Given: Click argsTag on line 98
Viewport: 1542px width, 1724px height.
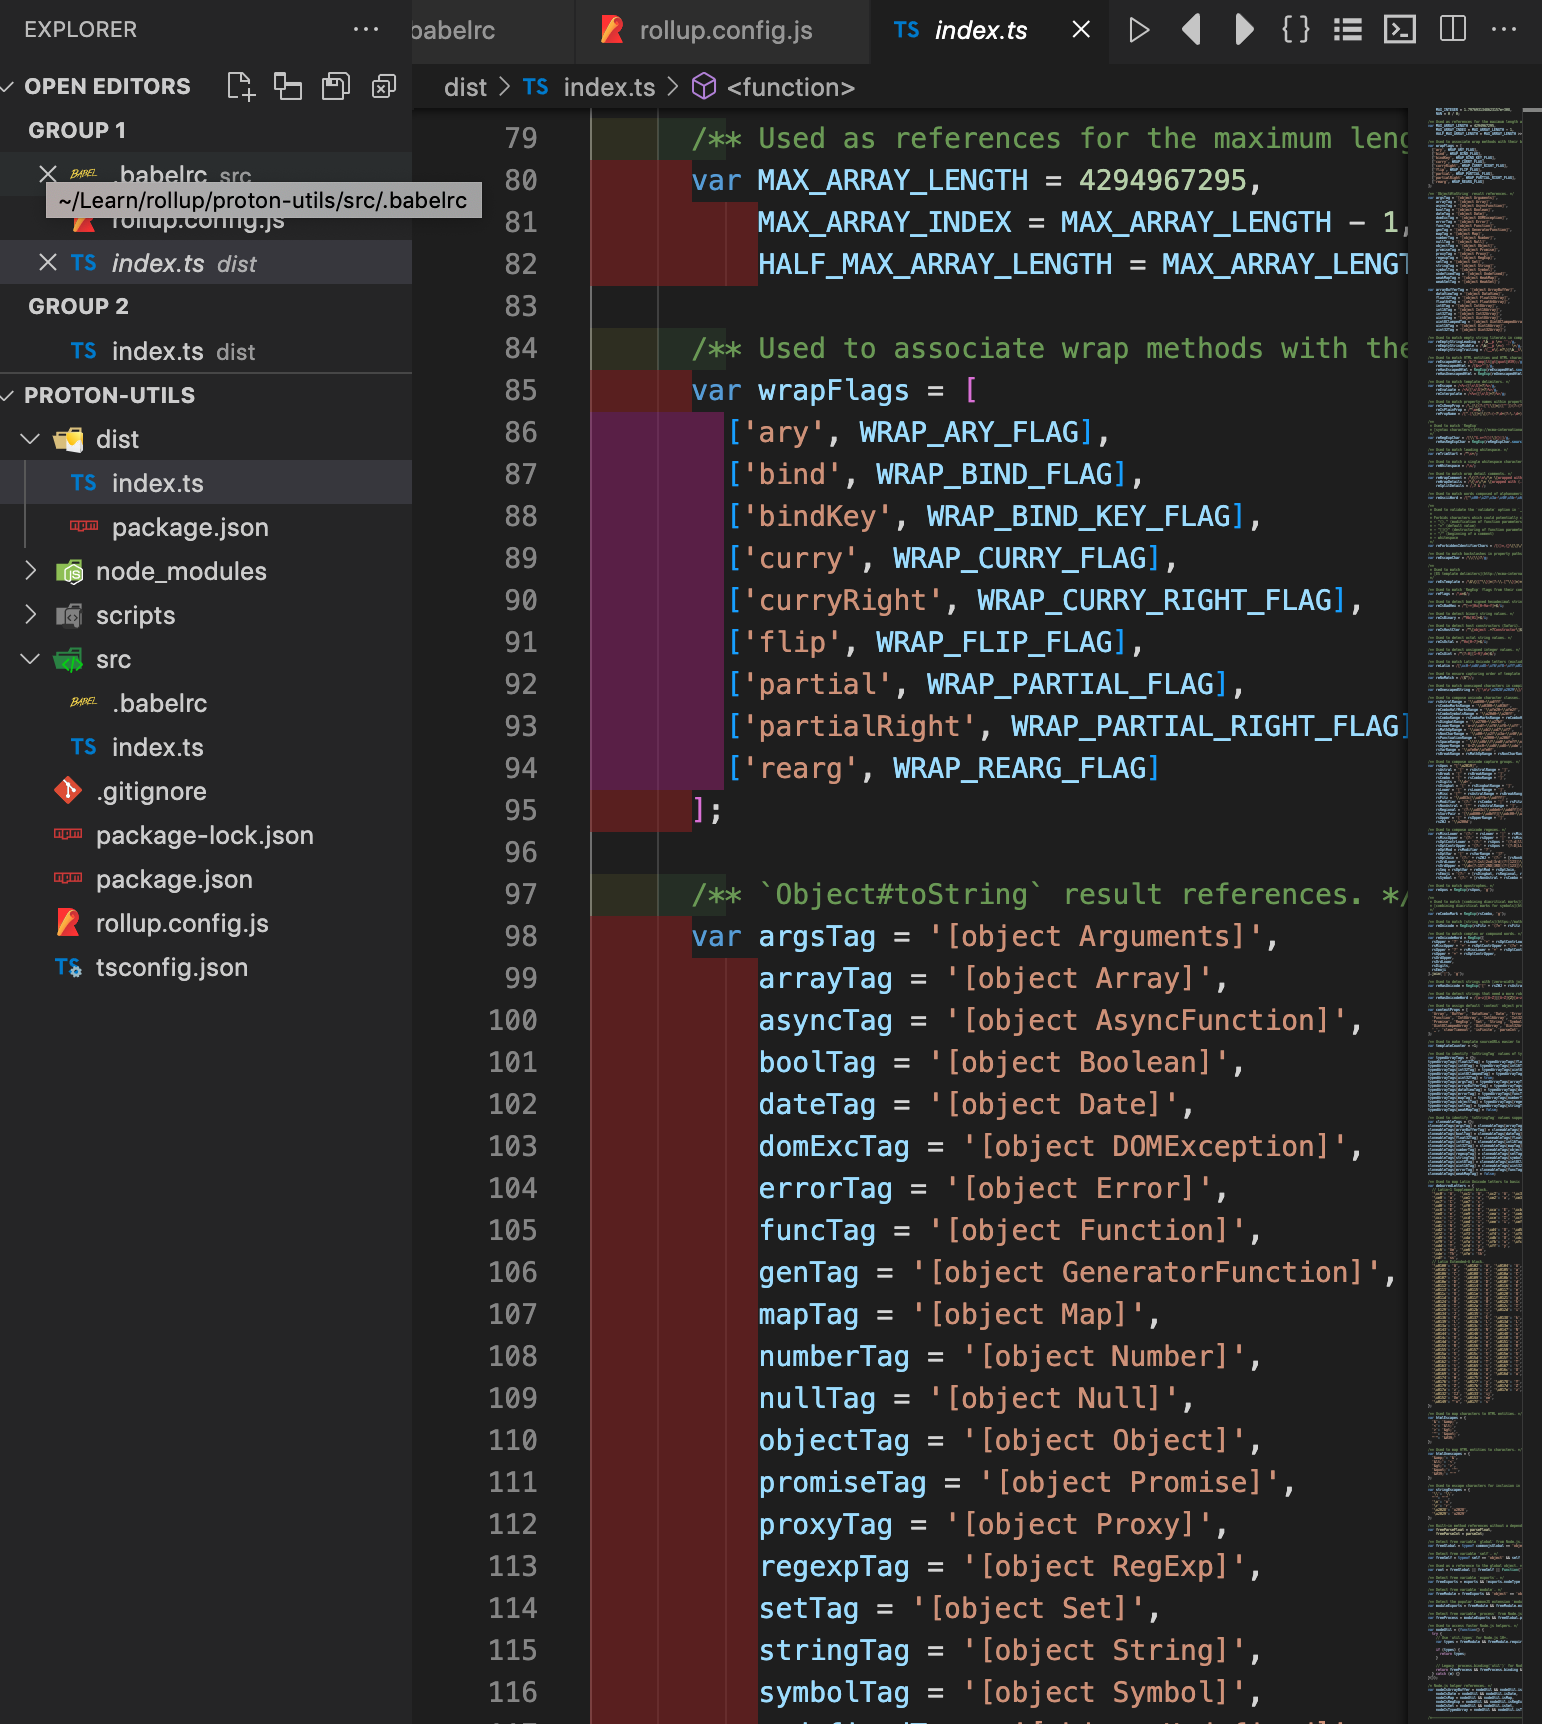Looking at the screenshot, I should [x=817, y=936].
